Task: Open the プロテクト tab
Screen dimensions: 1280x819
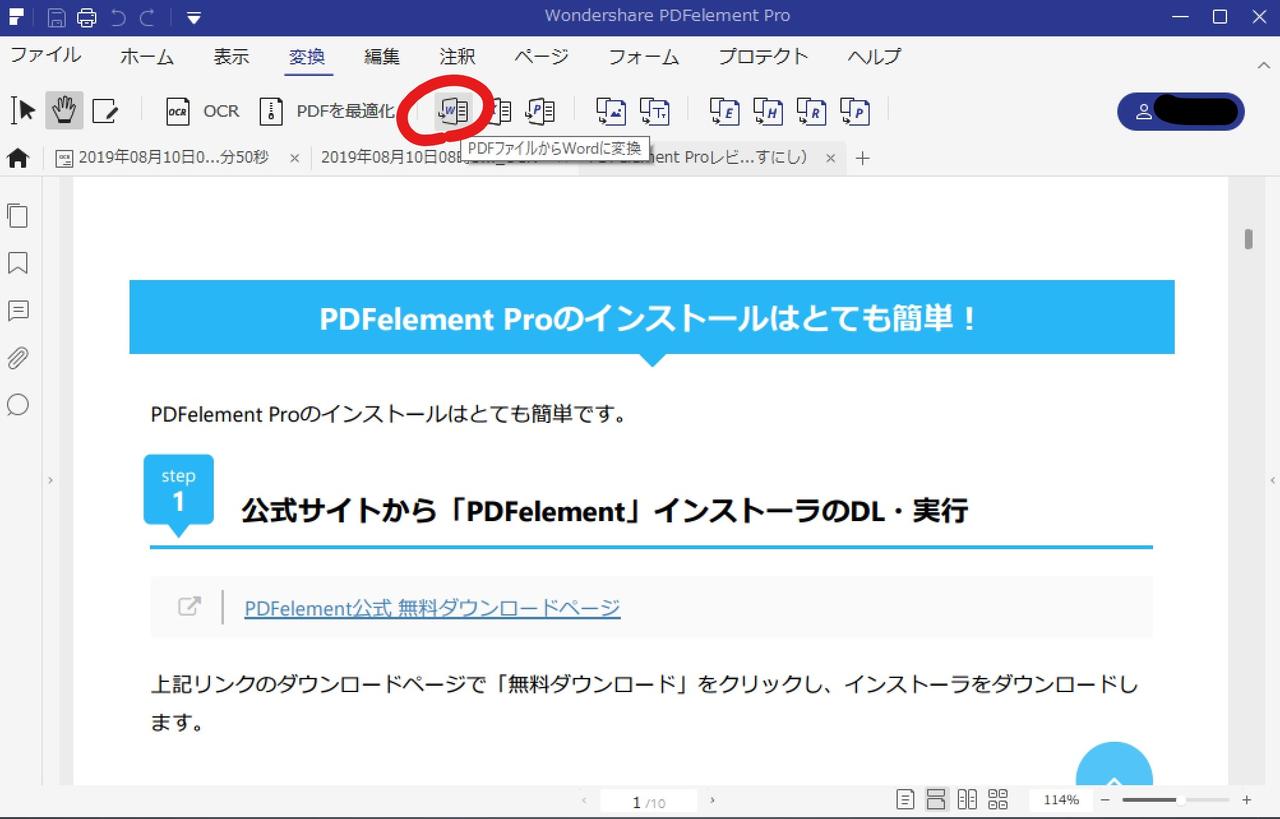Action: pyautogui.click(x=763, y=57)
